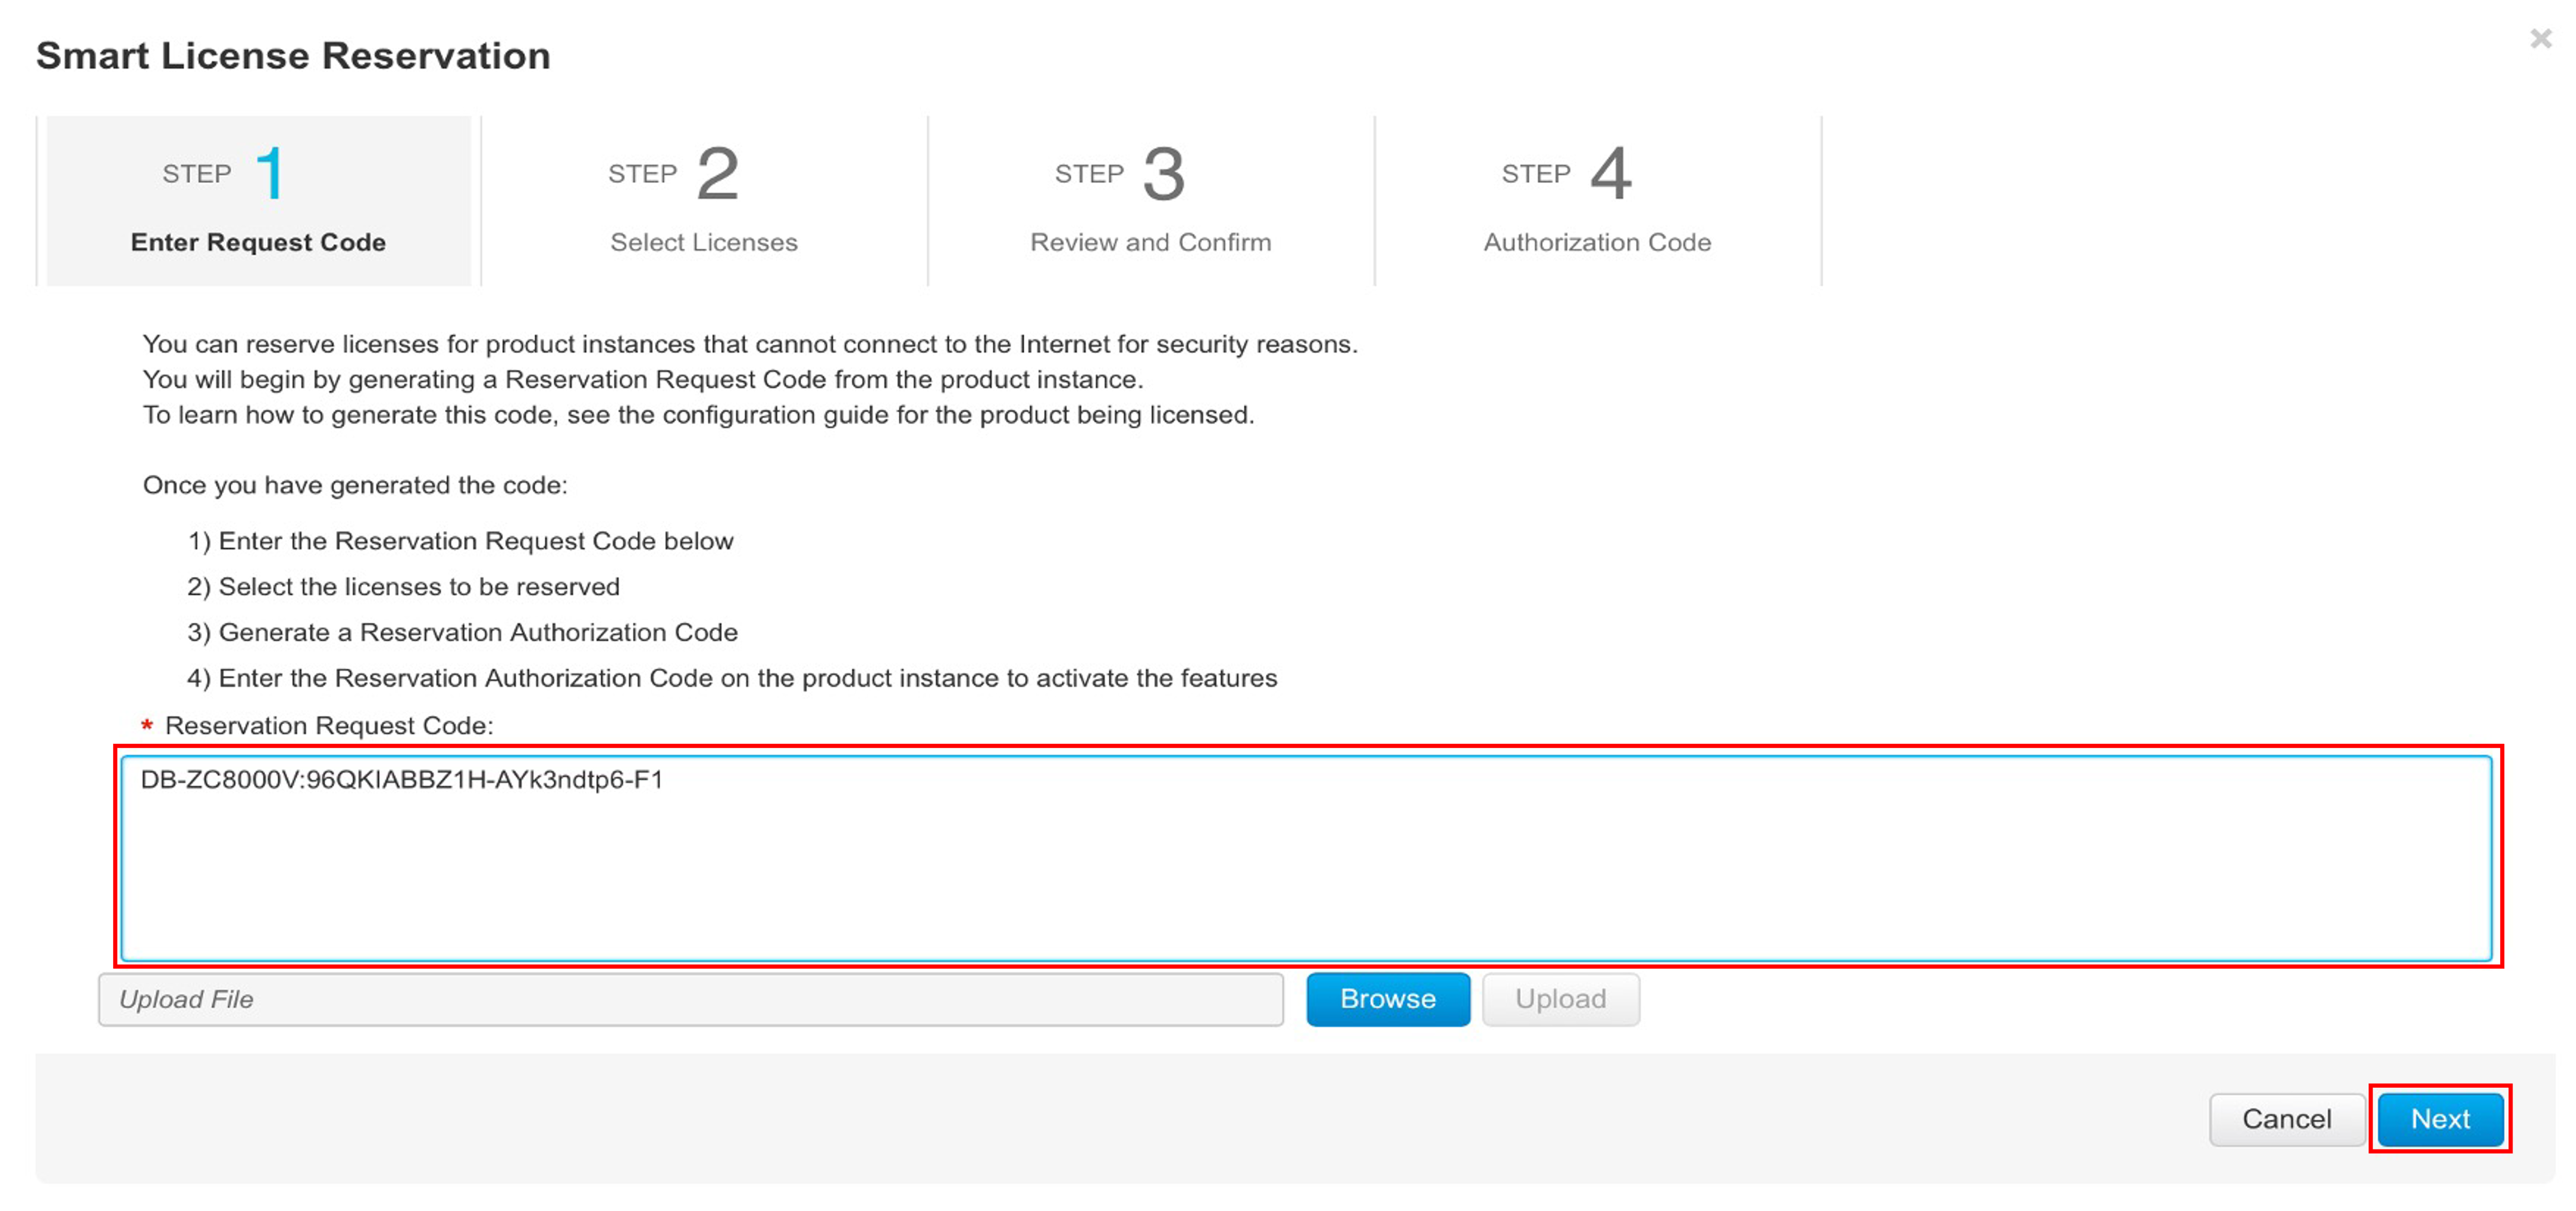
Task: Click the 'Reservation Request Code:' label
Action: coord(329,726)
